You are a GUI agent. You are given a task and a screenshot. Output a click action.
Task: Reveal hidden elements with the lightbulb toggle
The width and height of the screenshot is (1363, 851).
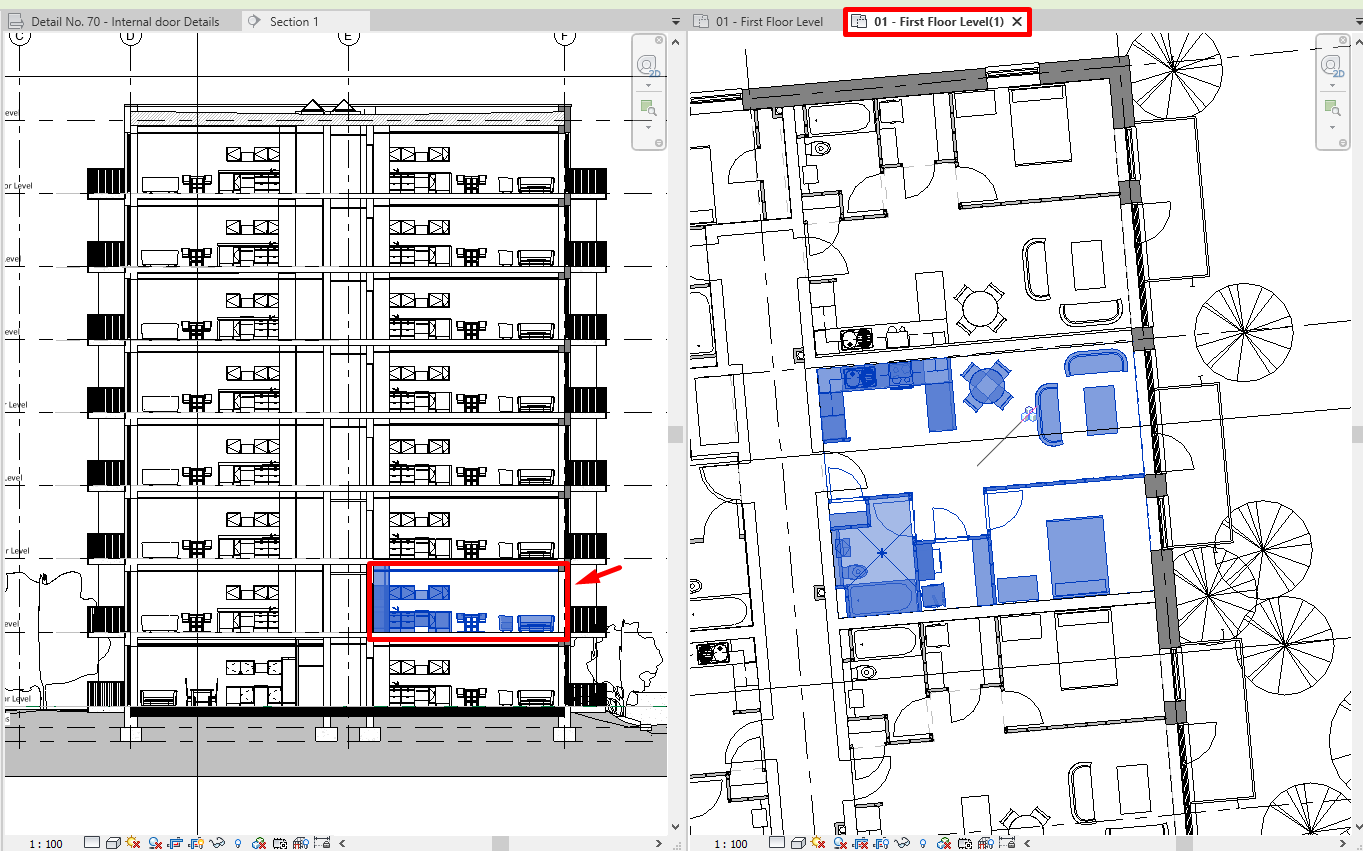pos(236,843)
